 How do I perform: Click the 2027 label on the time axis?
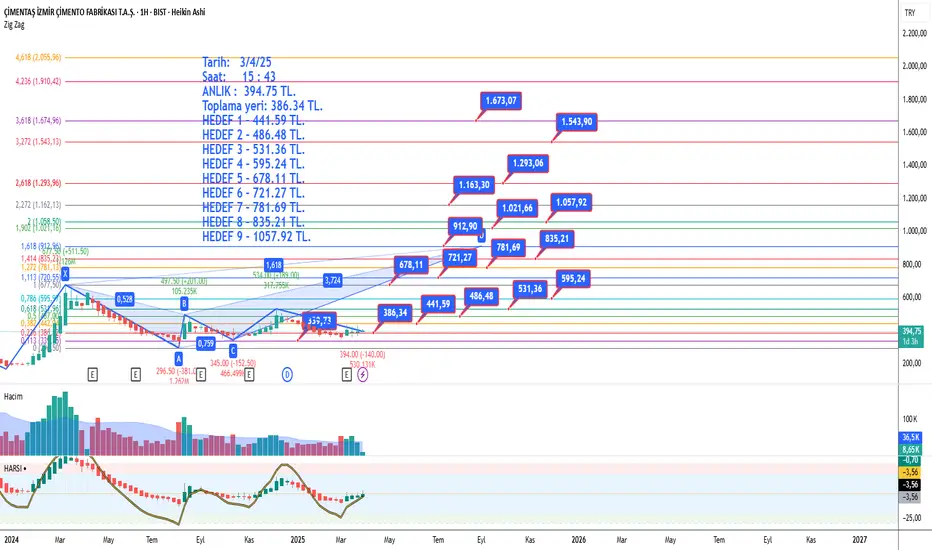tap(859, 540)
